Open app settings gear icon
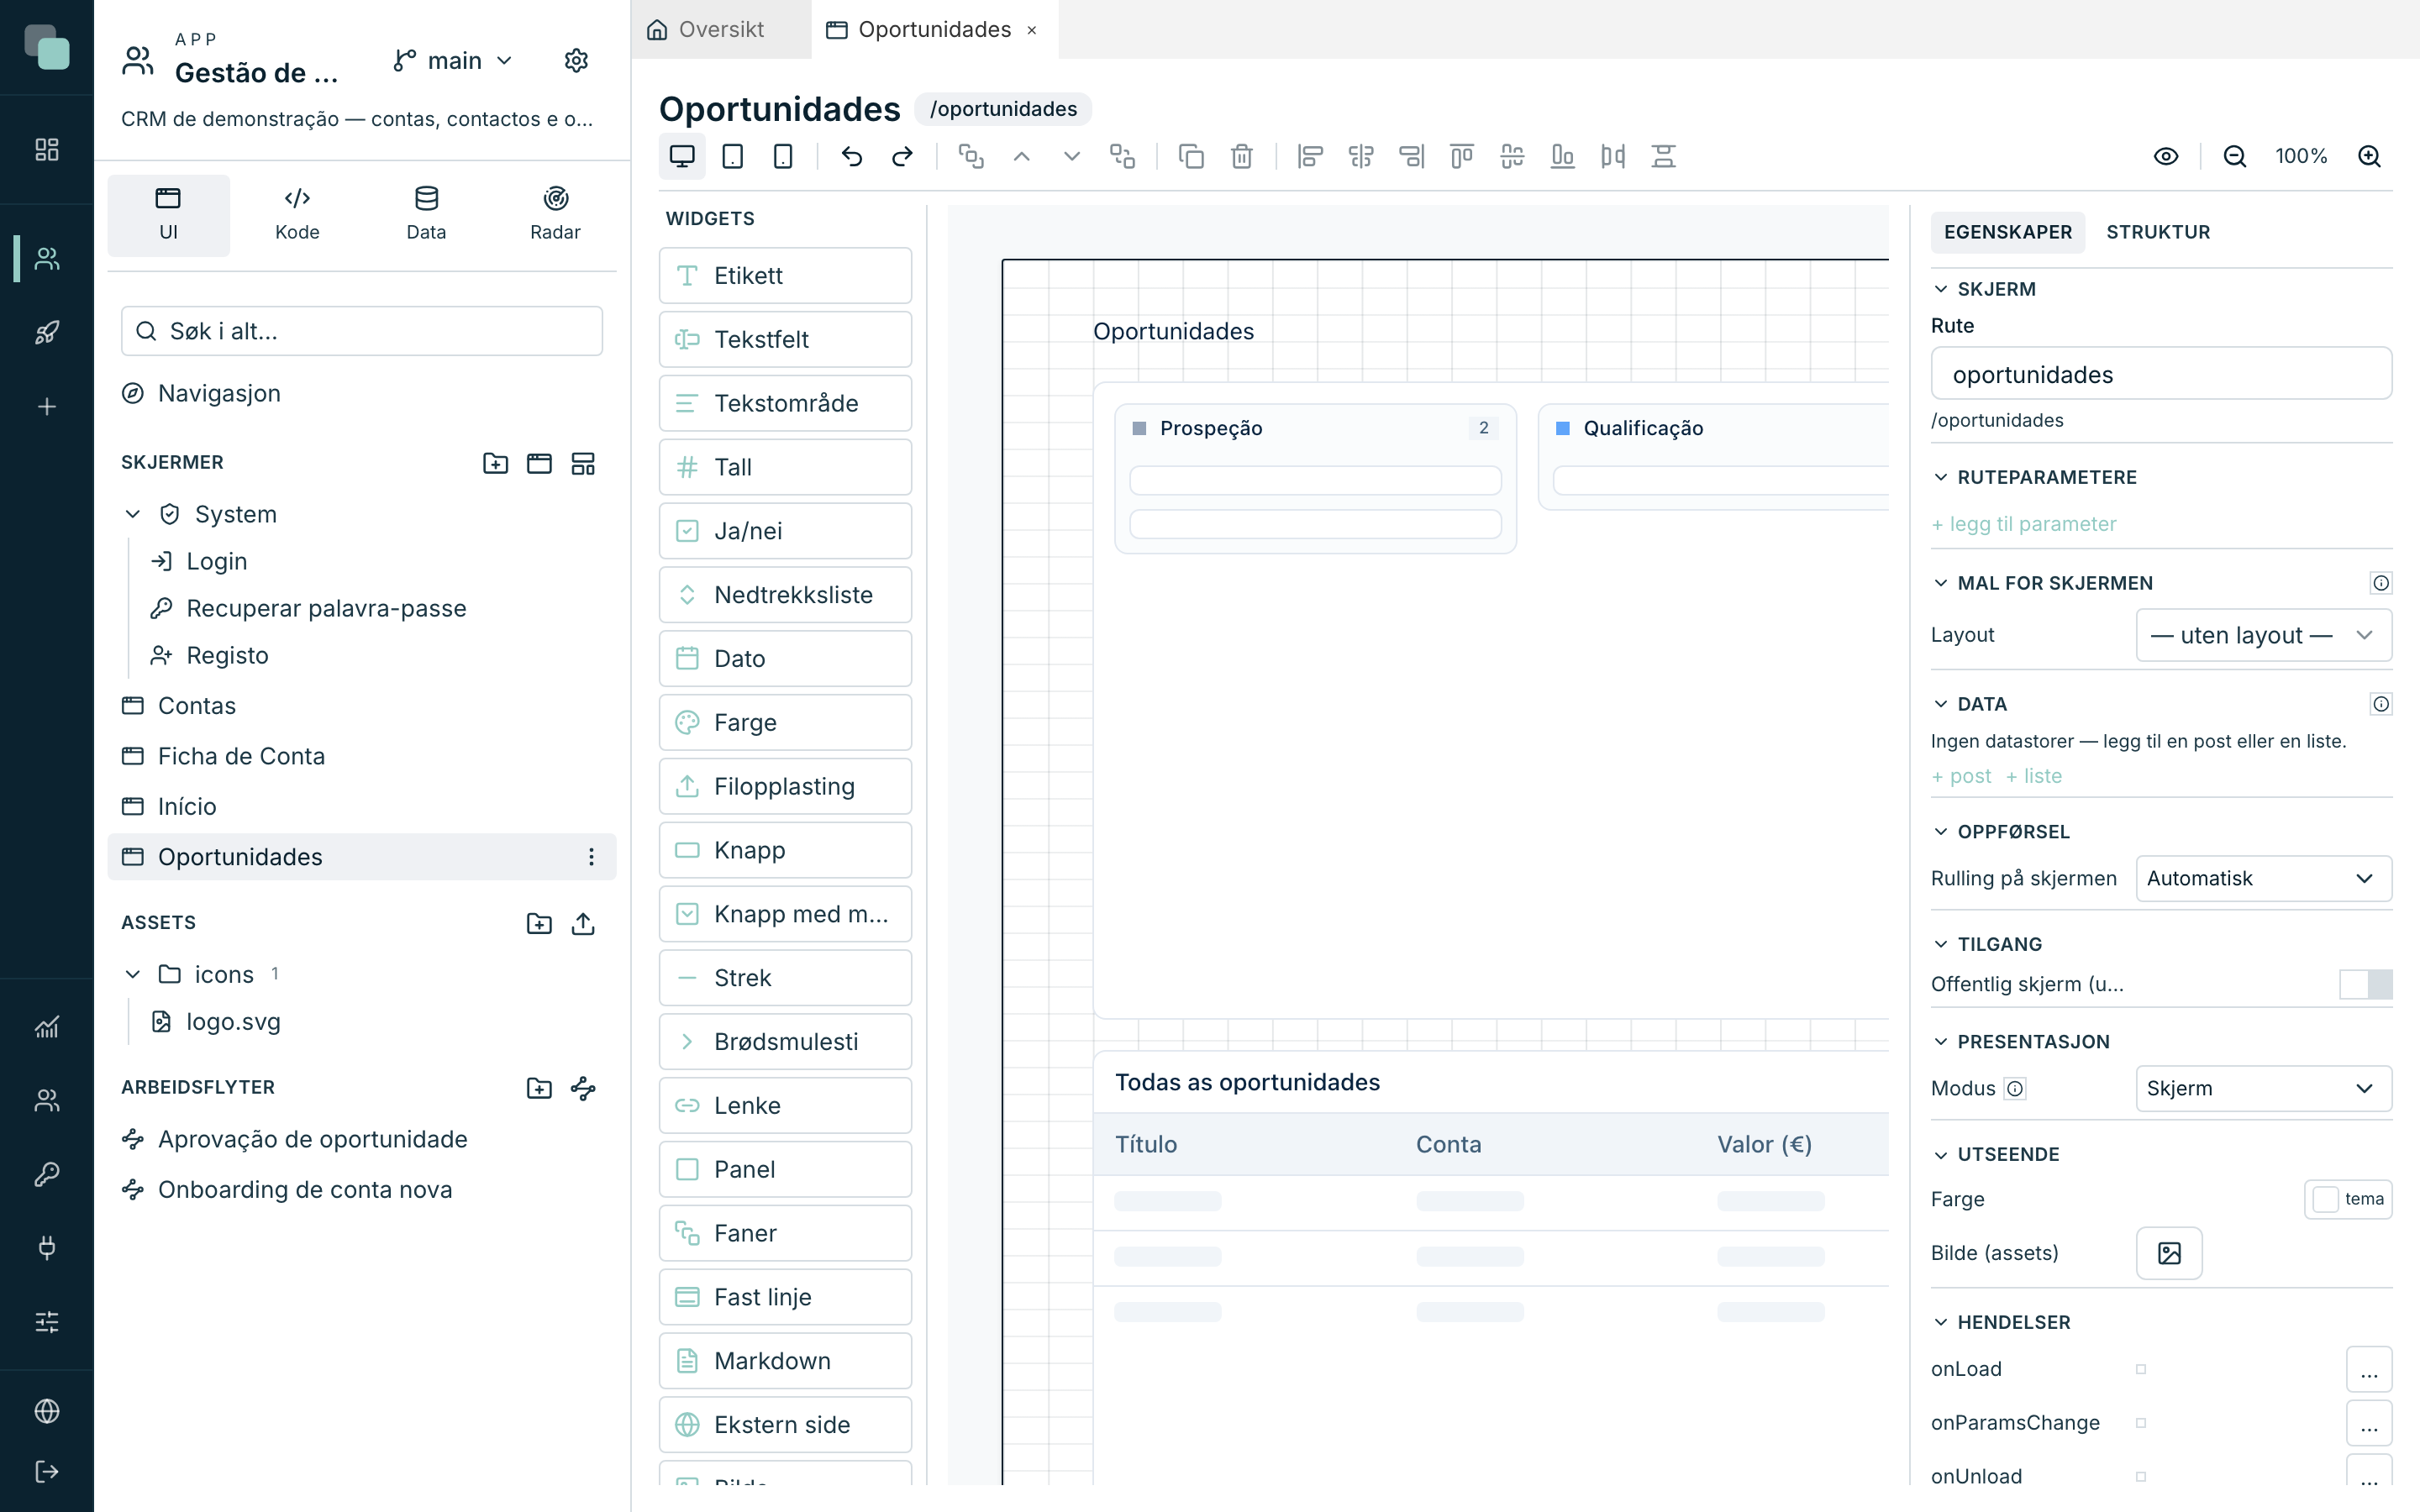Image resolution: width=2420 pixels, height=1512 pixels. click(576, 61)
